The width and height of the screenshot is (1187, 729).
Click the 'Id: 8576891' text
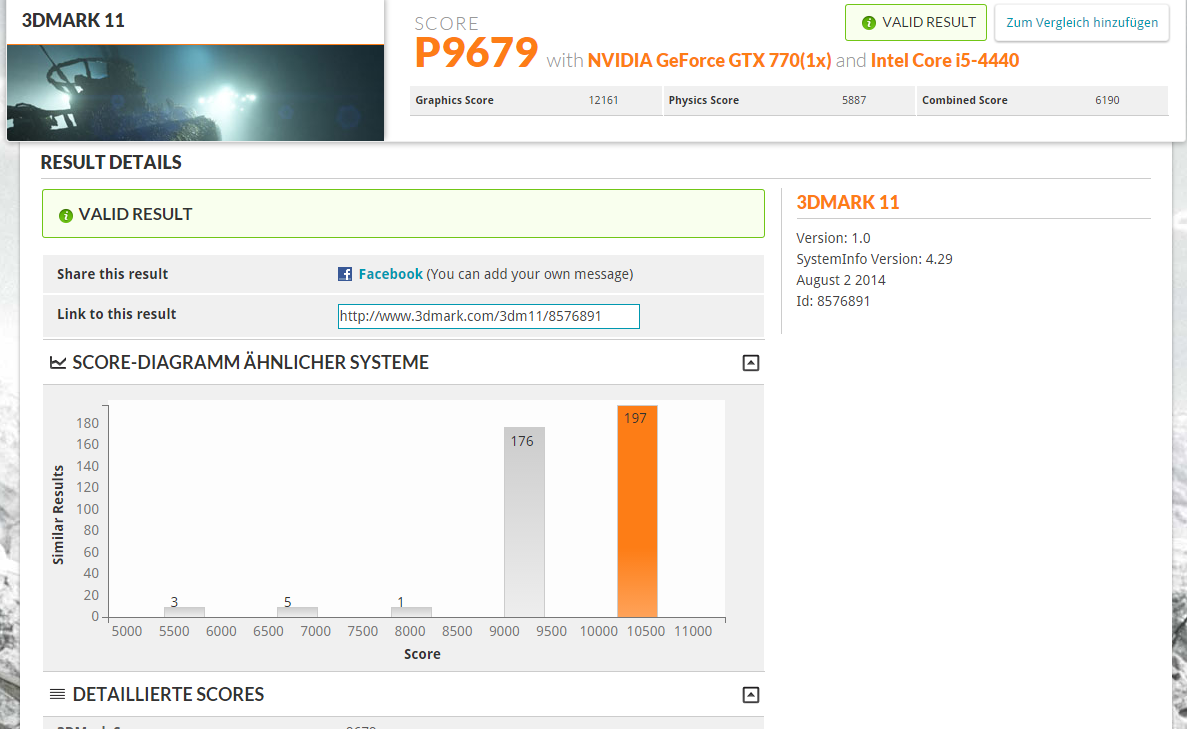pyautogui.click(x=833, y=301)
